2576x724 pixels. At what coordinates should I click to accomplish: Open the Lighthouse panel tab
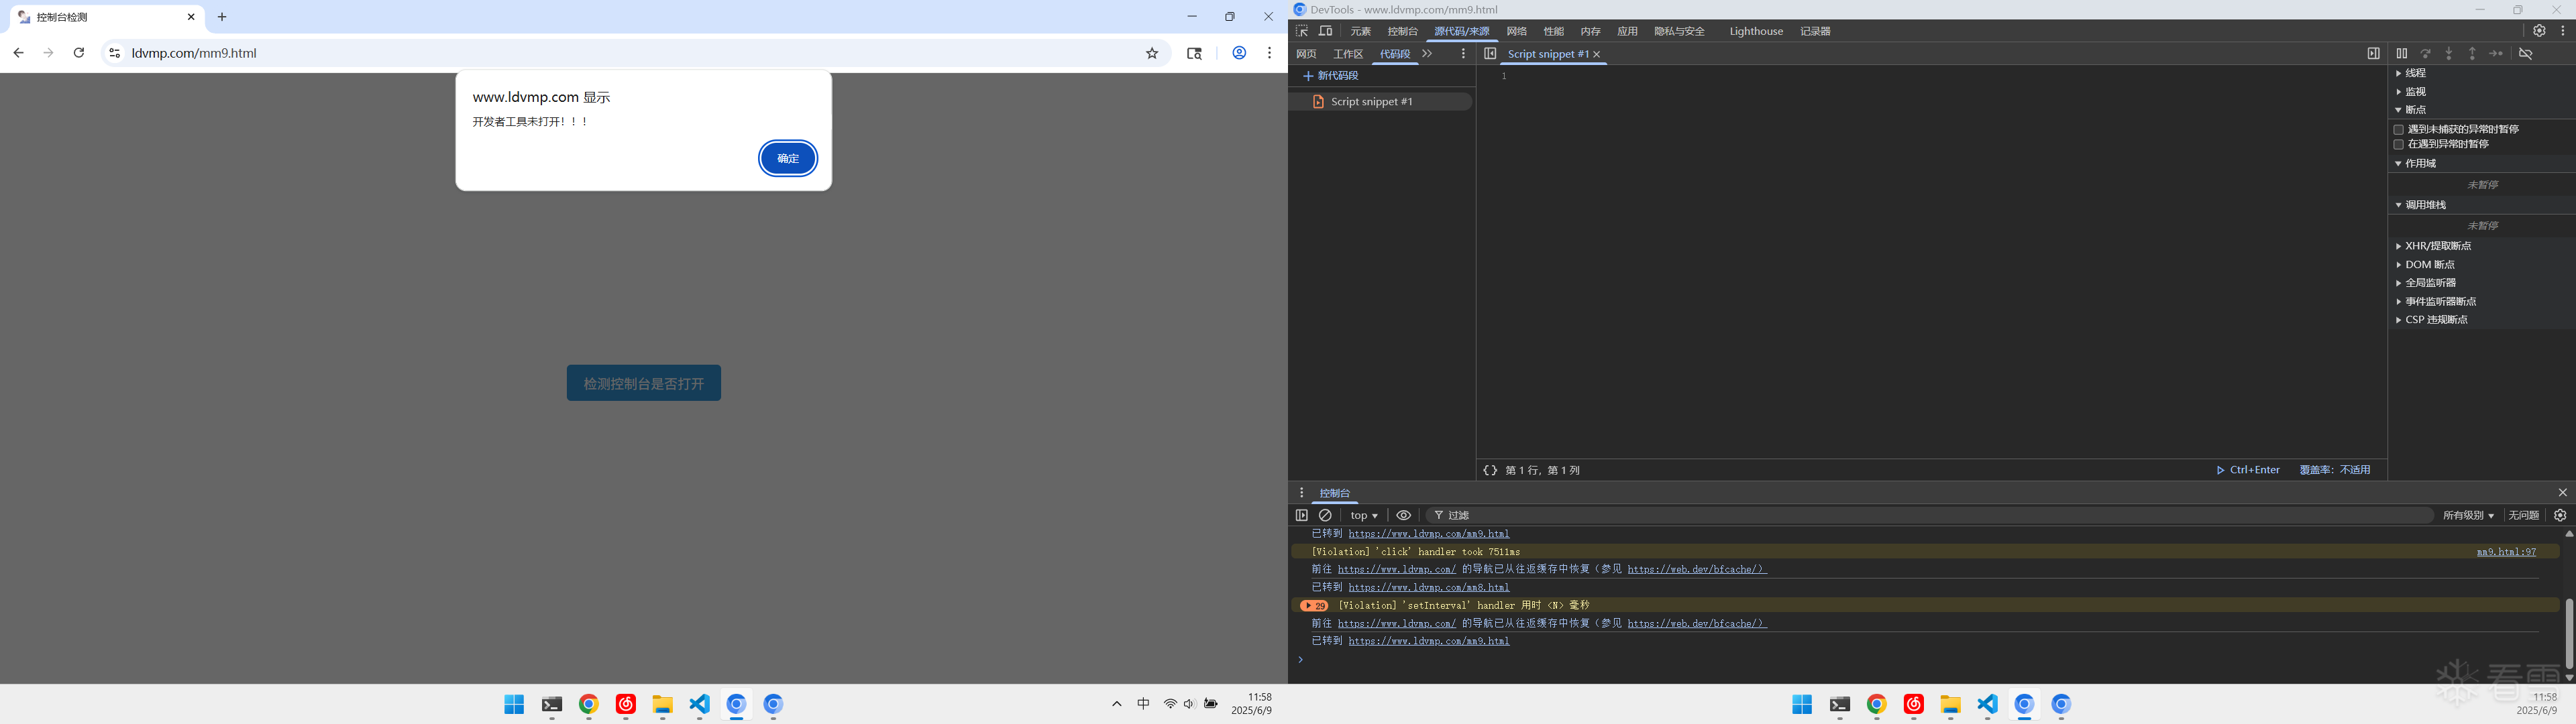pyautogui.click(x=1756, y=31)
